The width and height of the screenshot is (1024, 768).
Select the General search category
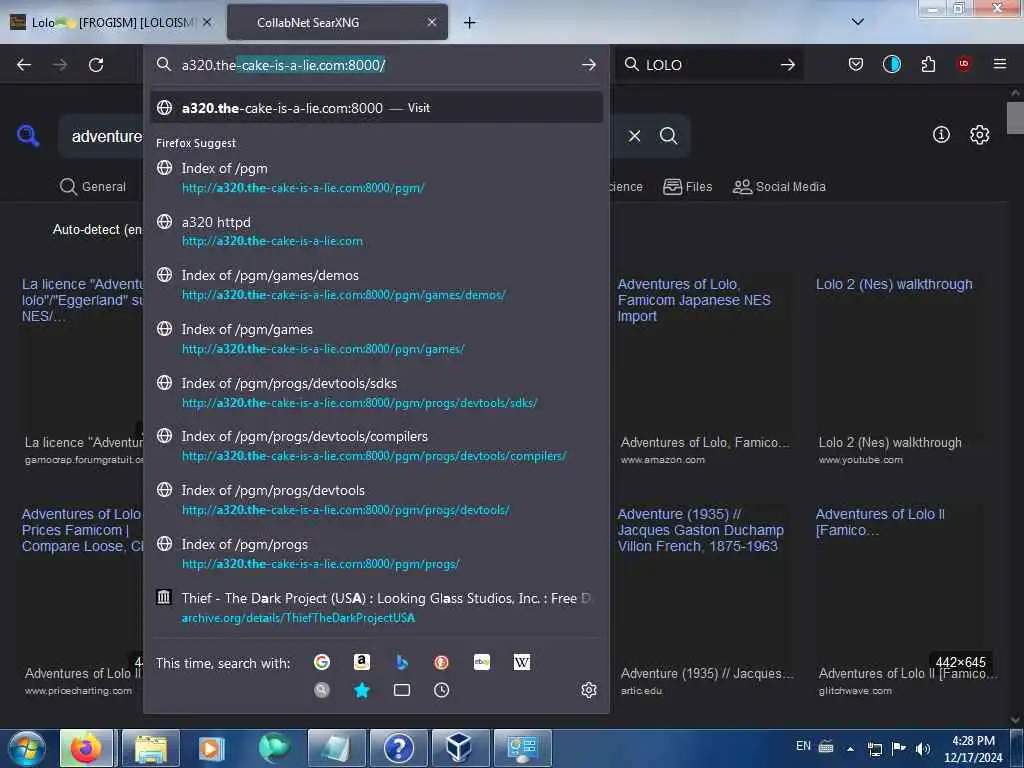[x=93, y=187]
